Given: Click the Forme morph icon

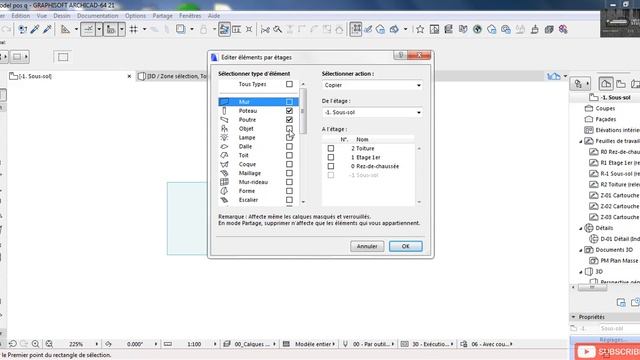Looking at the screenshot, I should point(224,191).
